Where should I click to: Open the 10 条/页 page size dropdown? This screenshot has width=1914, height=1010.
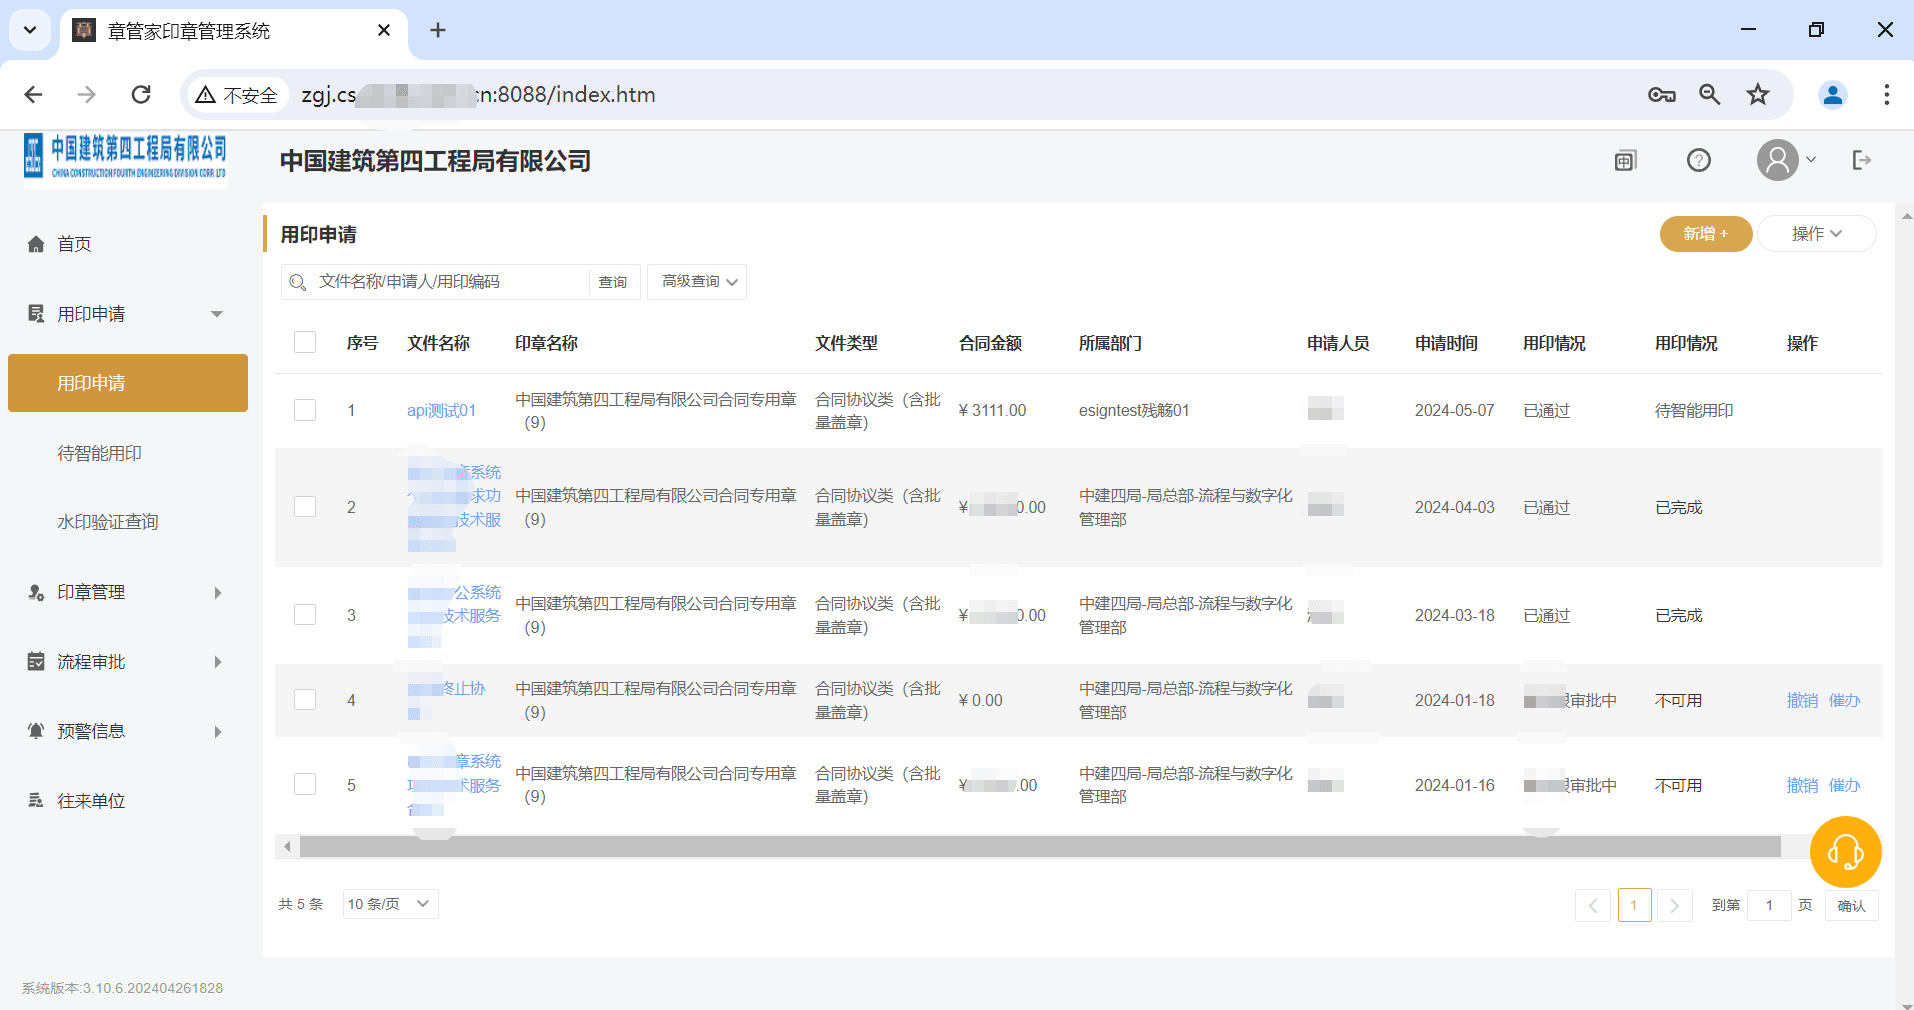tap(390, 904)
